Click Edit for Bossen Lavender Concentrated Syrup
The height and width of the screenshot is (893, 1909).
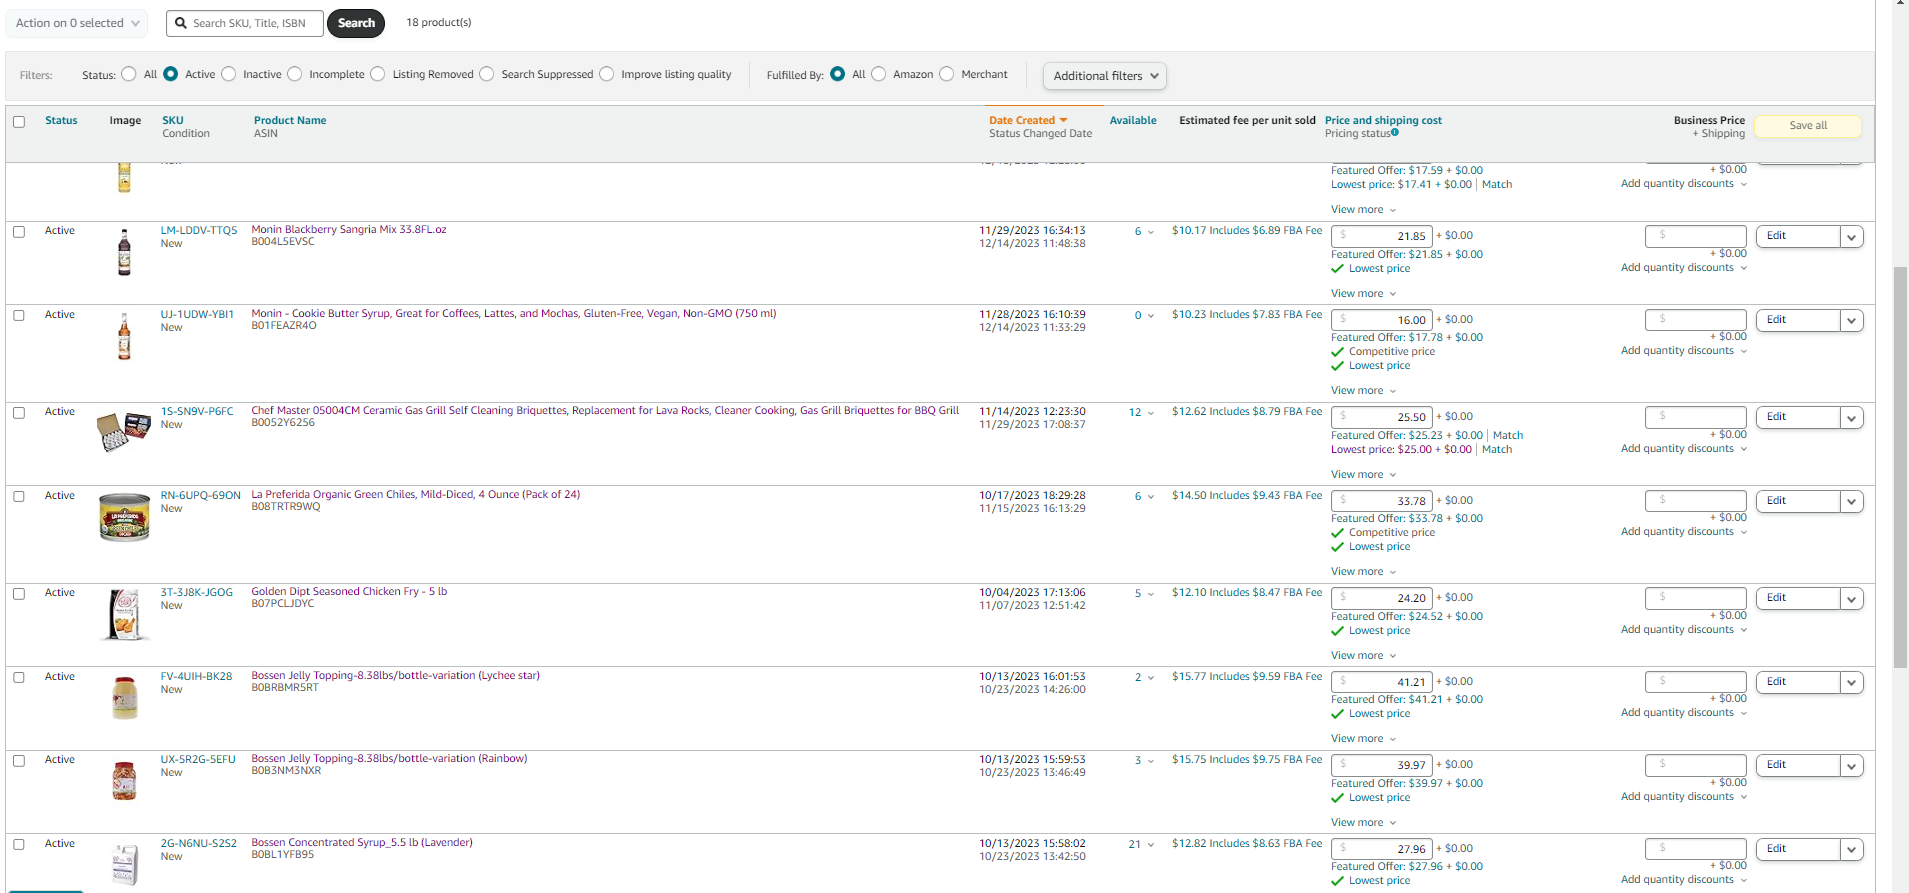(x=1798, y=850)
